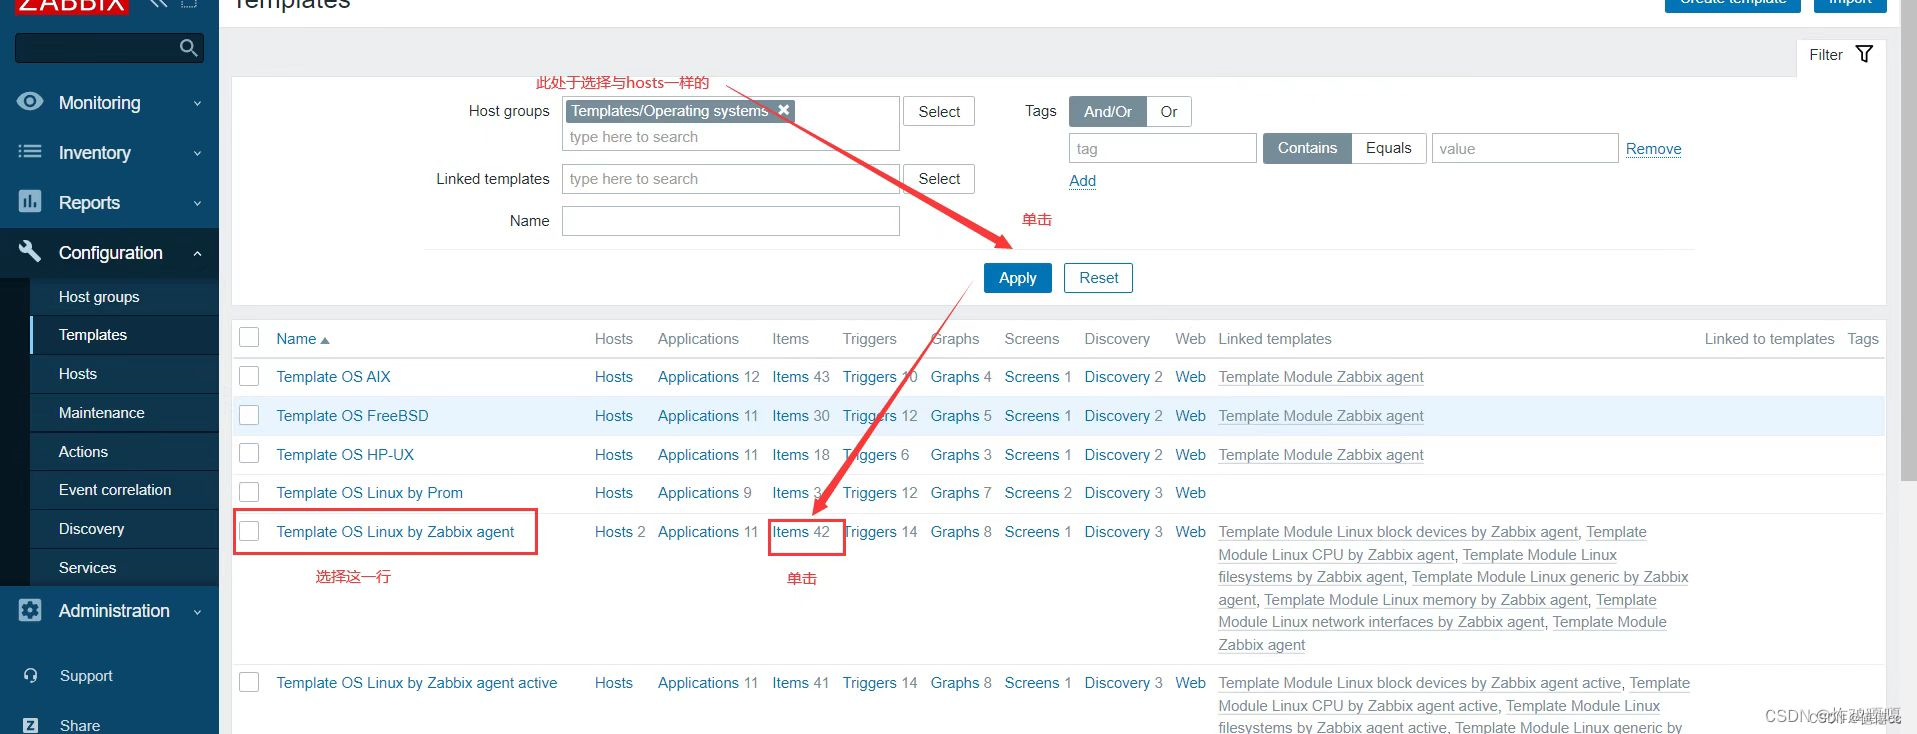Screen dimensions: 1917x734
Task: Open Discovery in the sidebar menu
Action: (x=92, y=528)
